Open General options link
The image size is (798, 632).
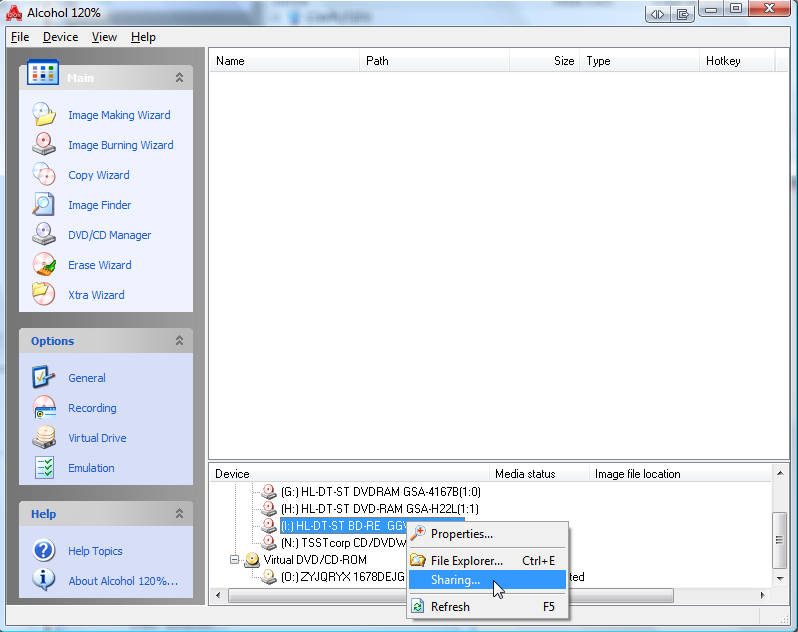click(87, 378)
